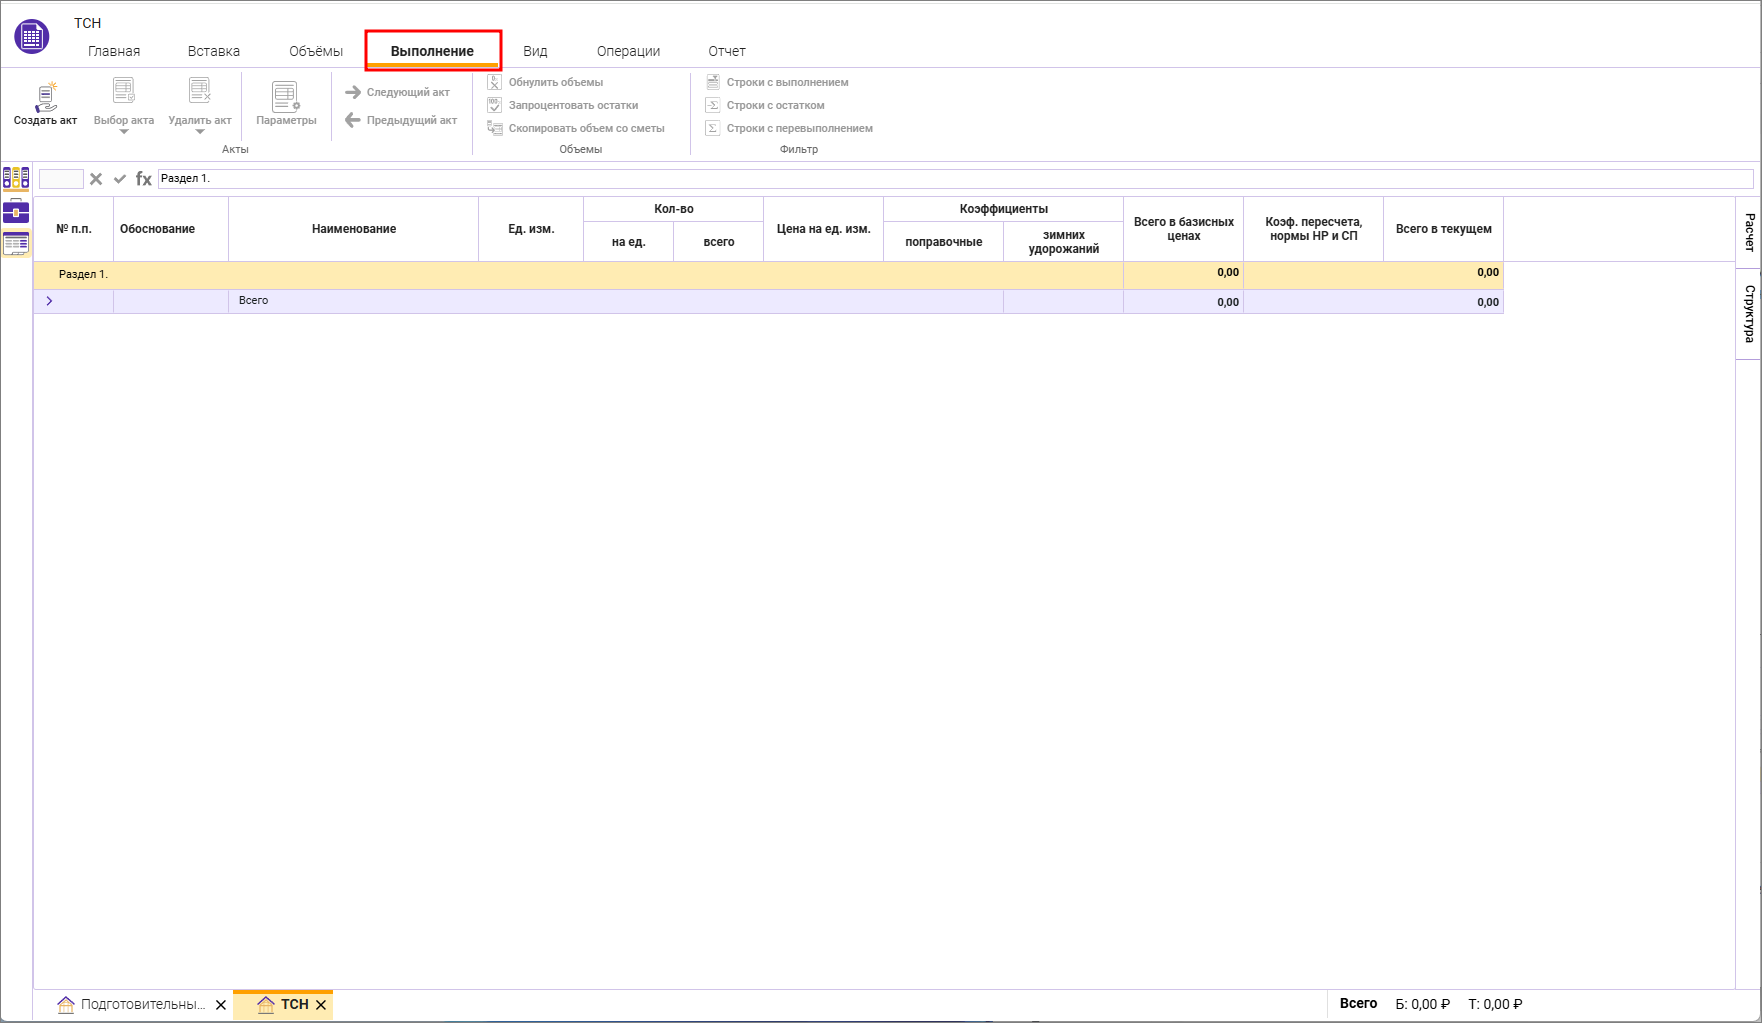Toggle filter Строки с выполнением
Viewport: 1762px width, 1023px height.
coord(787,82)
